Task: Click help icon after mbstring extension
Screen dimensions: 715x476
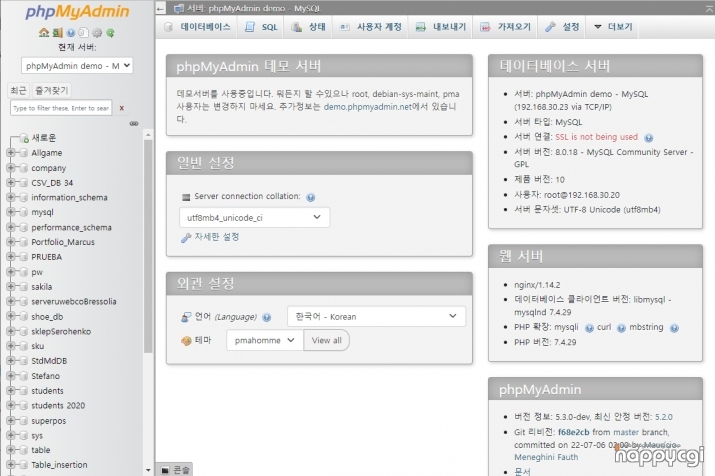Action: click(674, 328)
